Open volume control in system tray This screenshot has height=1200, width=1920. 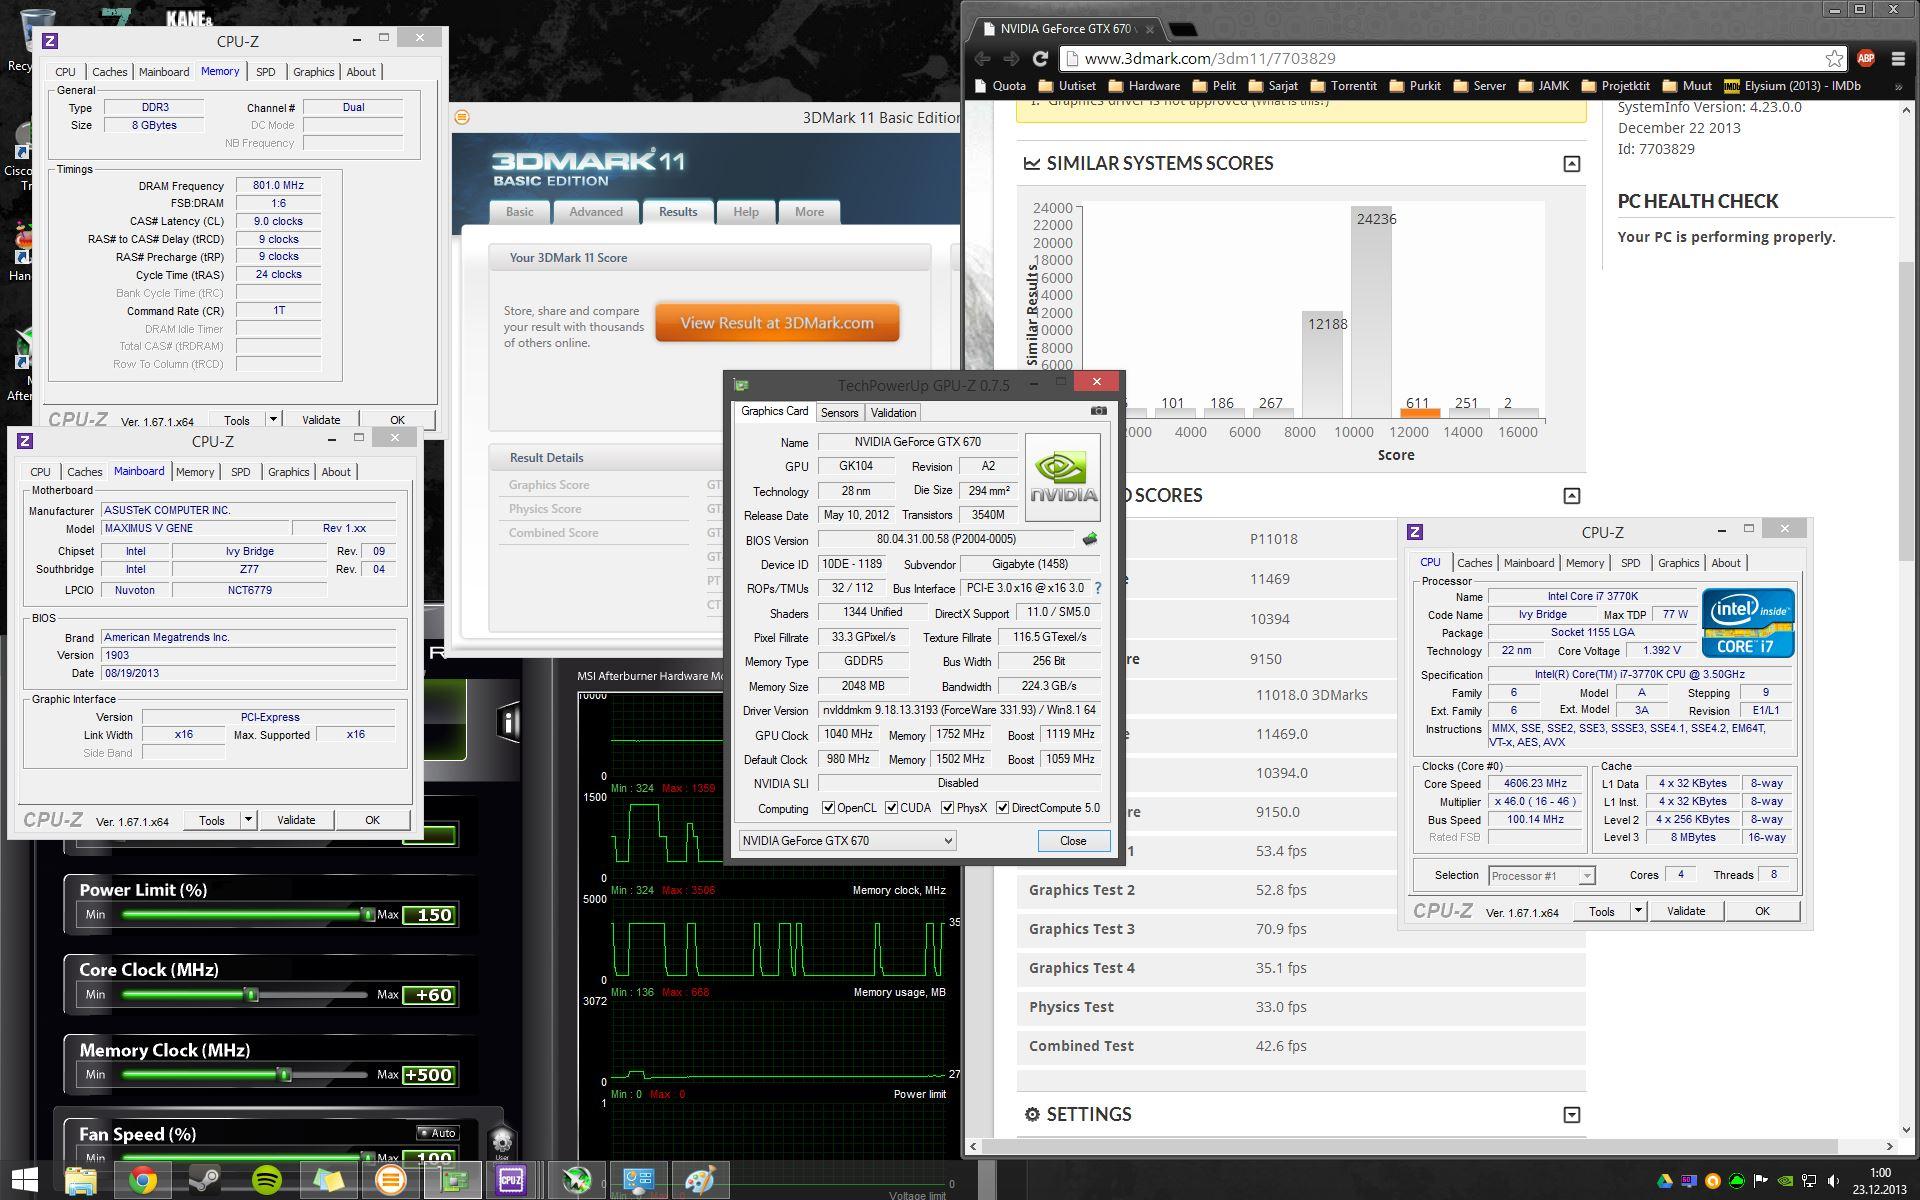pyautogui.click(x=1833, y=1181)
